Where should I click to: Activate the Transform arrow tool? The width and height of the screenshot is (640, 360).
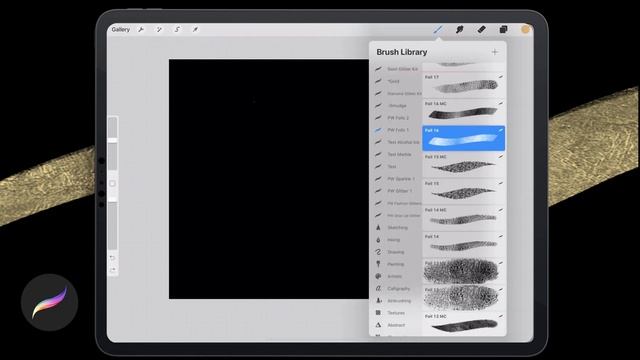pos(195,29)
